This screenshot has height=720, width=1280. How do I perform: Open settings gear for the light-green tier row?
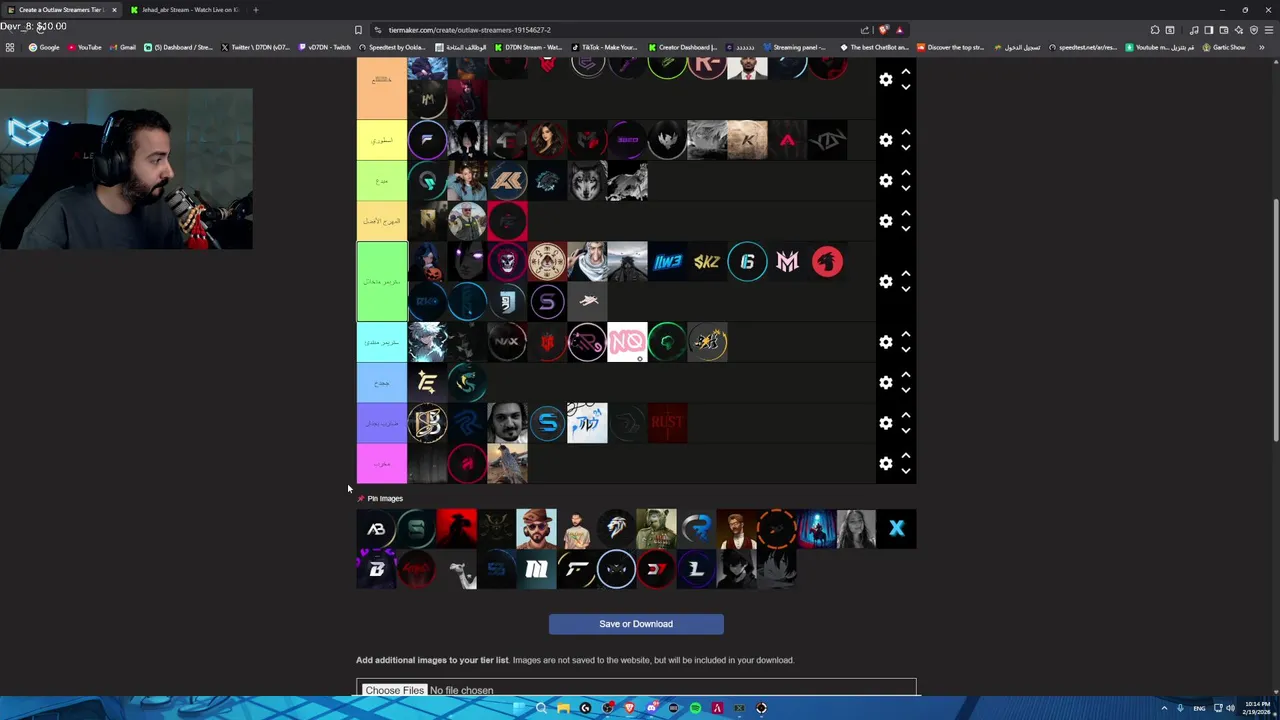(x=886, y=180)
